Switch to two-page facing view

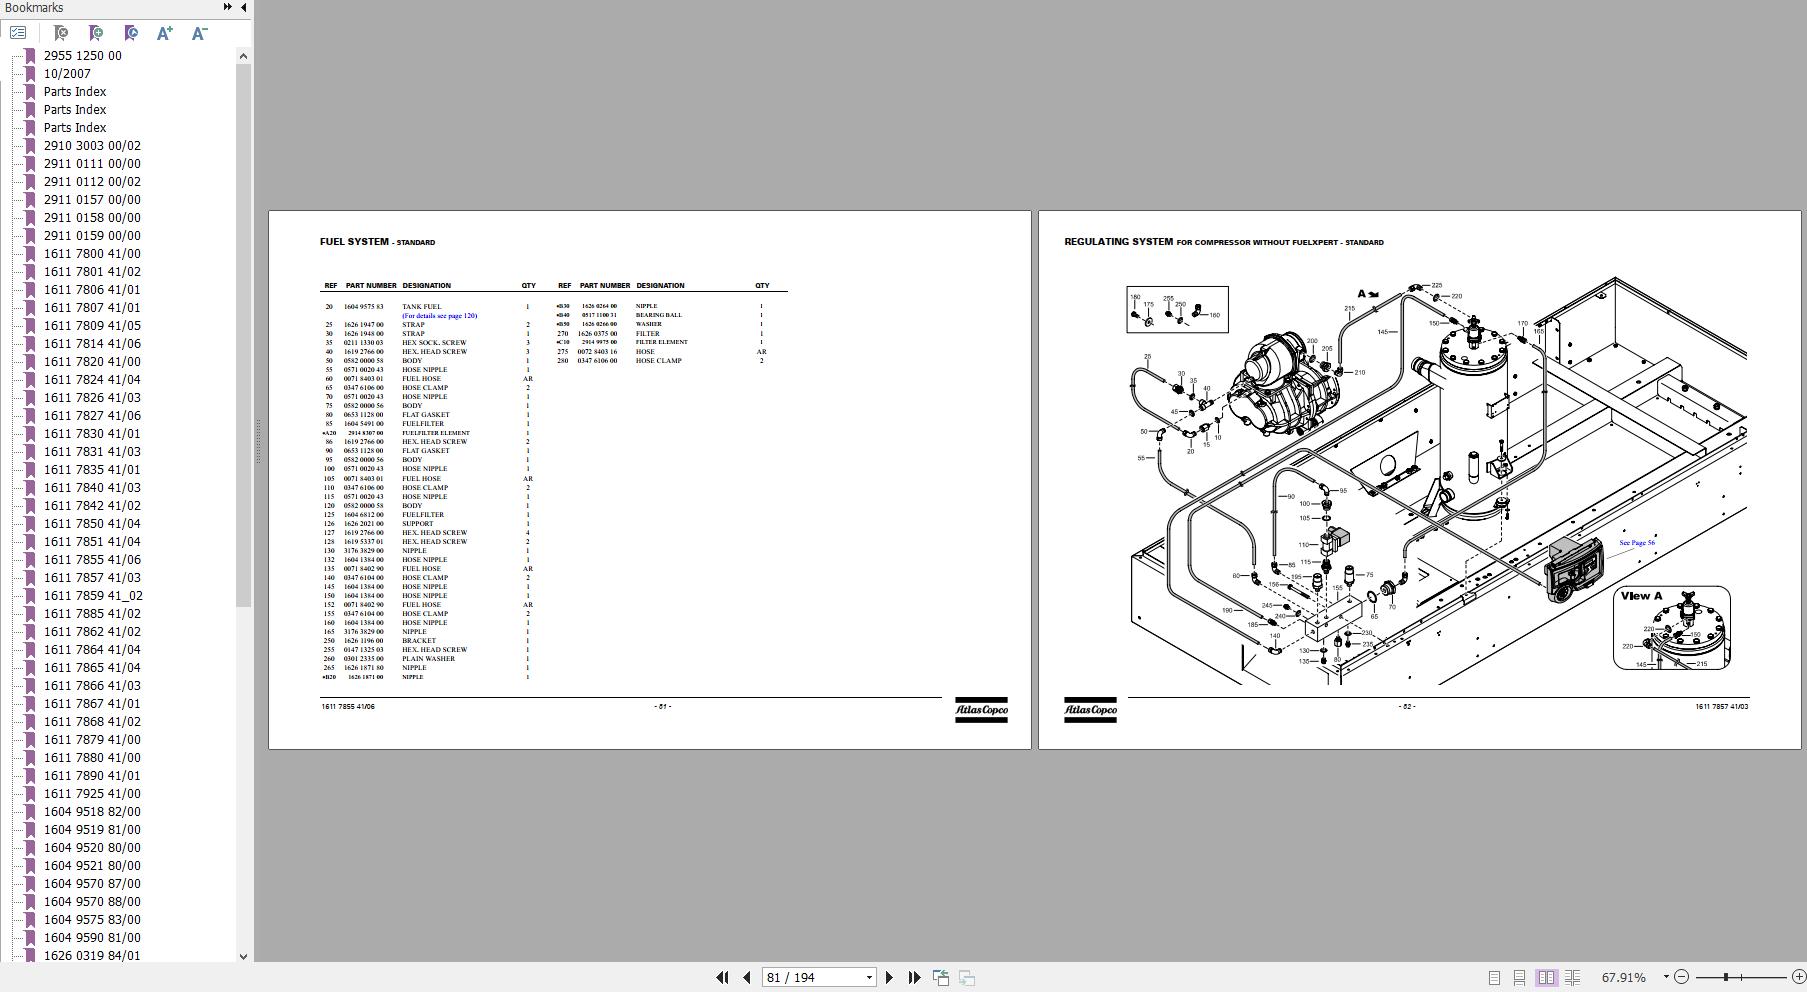pyautogui.click(x=1546, y=977)
